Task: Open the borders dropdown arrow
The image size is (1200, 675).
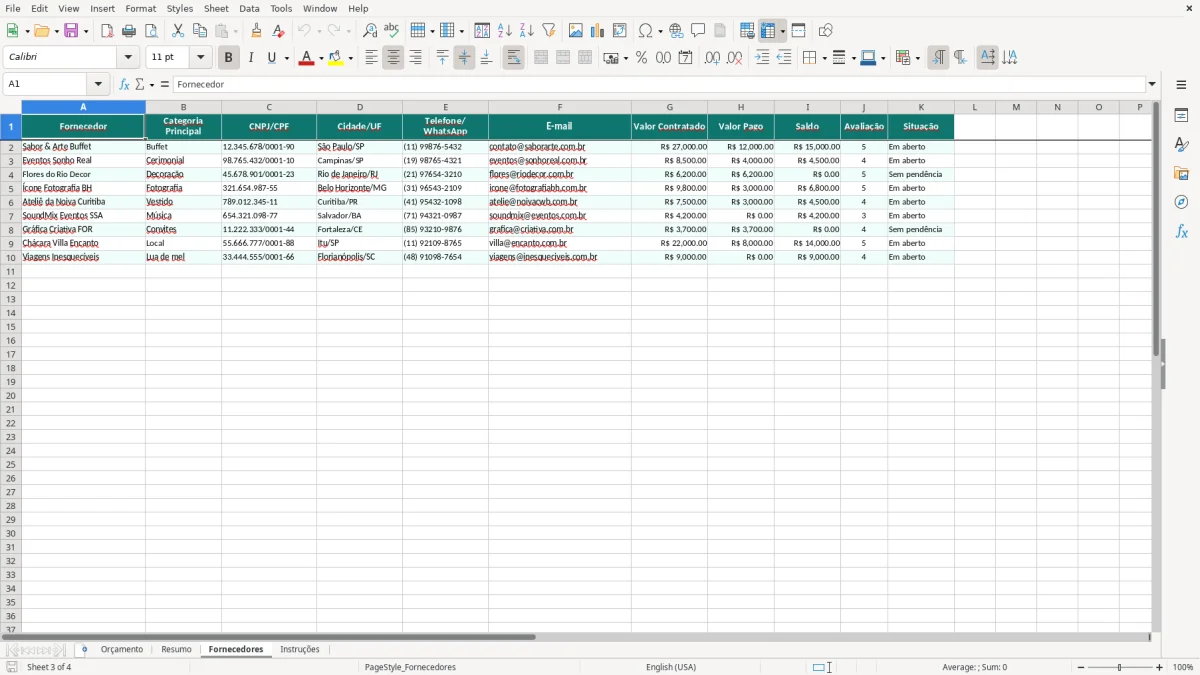Action: tap(823, 58)
